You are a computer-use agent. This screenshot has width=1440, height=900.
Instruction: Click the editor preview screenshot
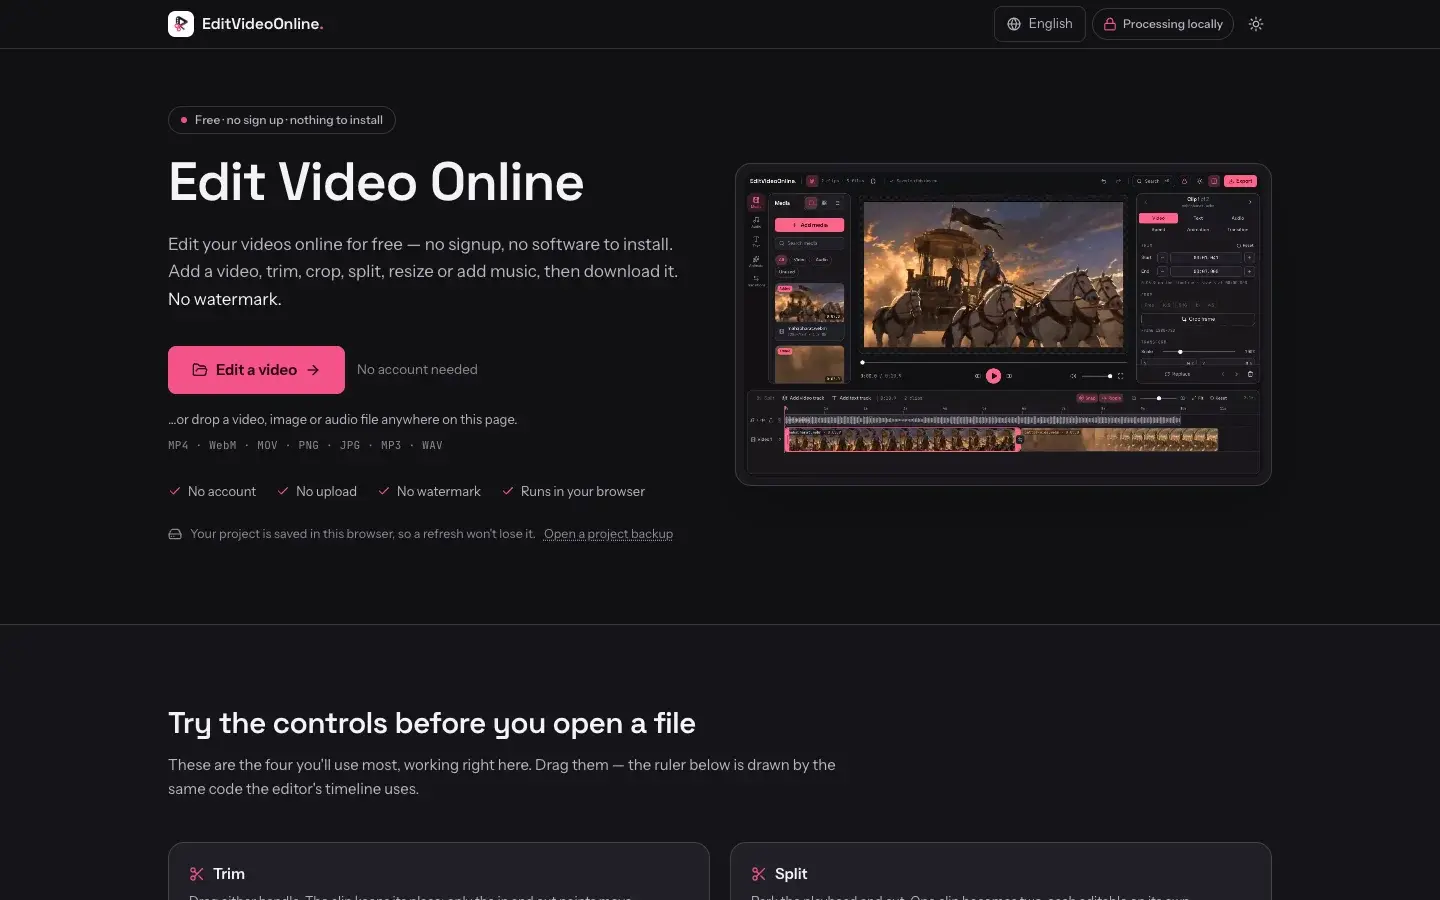tap(1003, 324)
